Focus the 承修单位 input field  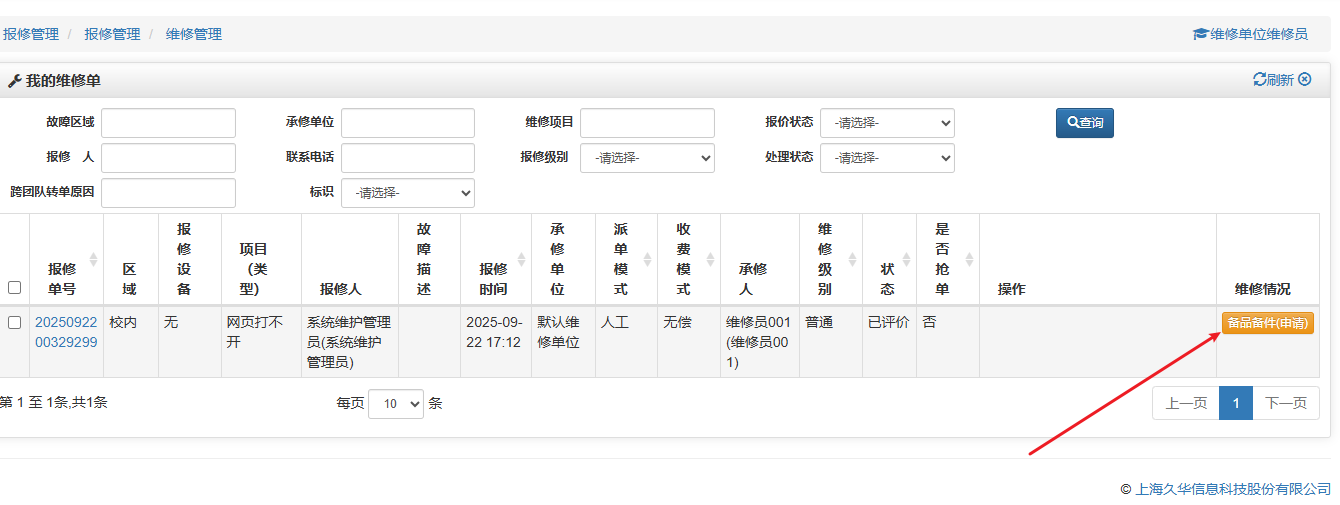tap(408, 123)
